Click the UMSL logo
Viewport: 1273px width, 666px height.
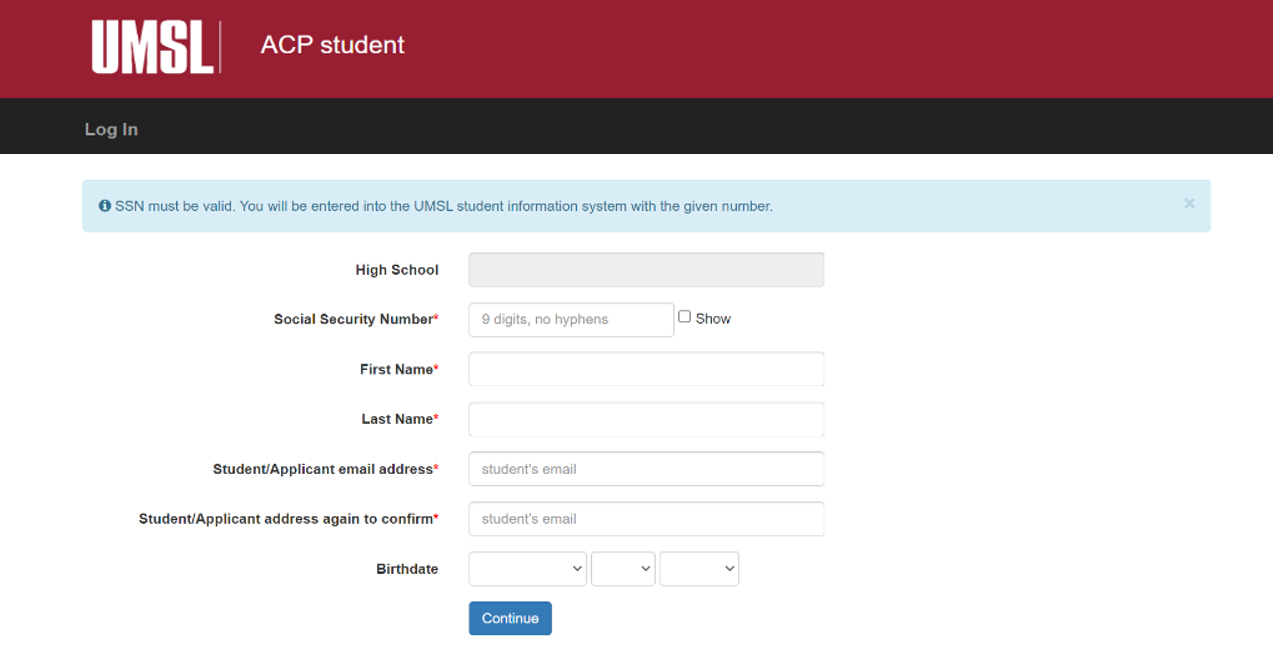pos(154,46)
